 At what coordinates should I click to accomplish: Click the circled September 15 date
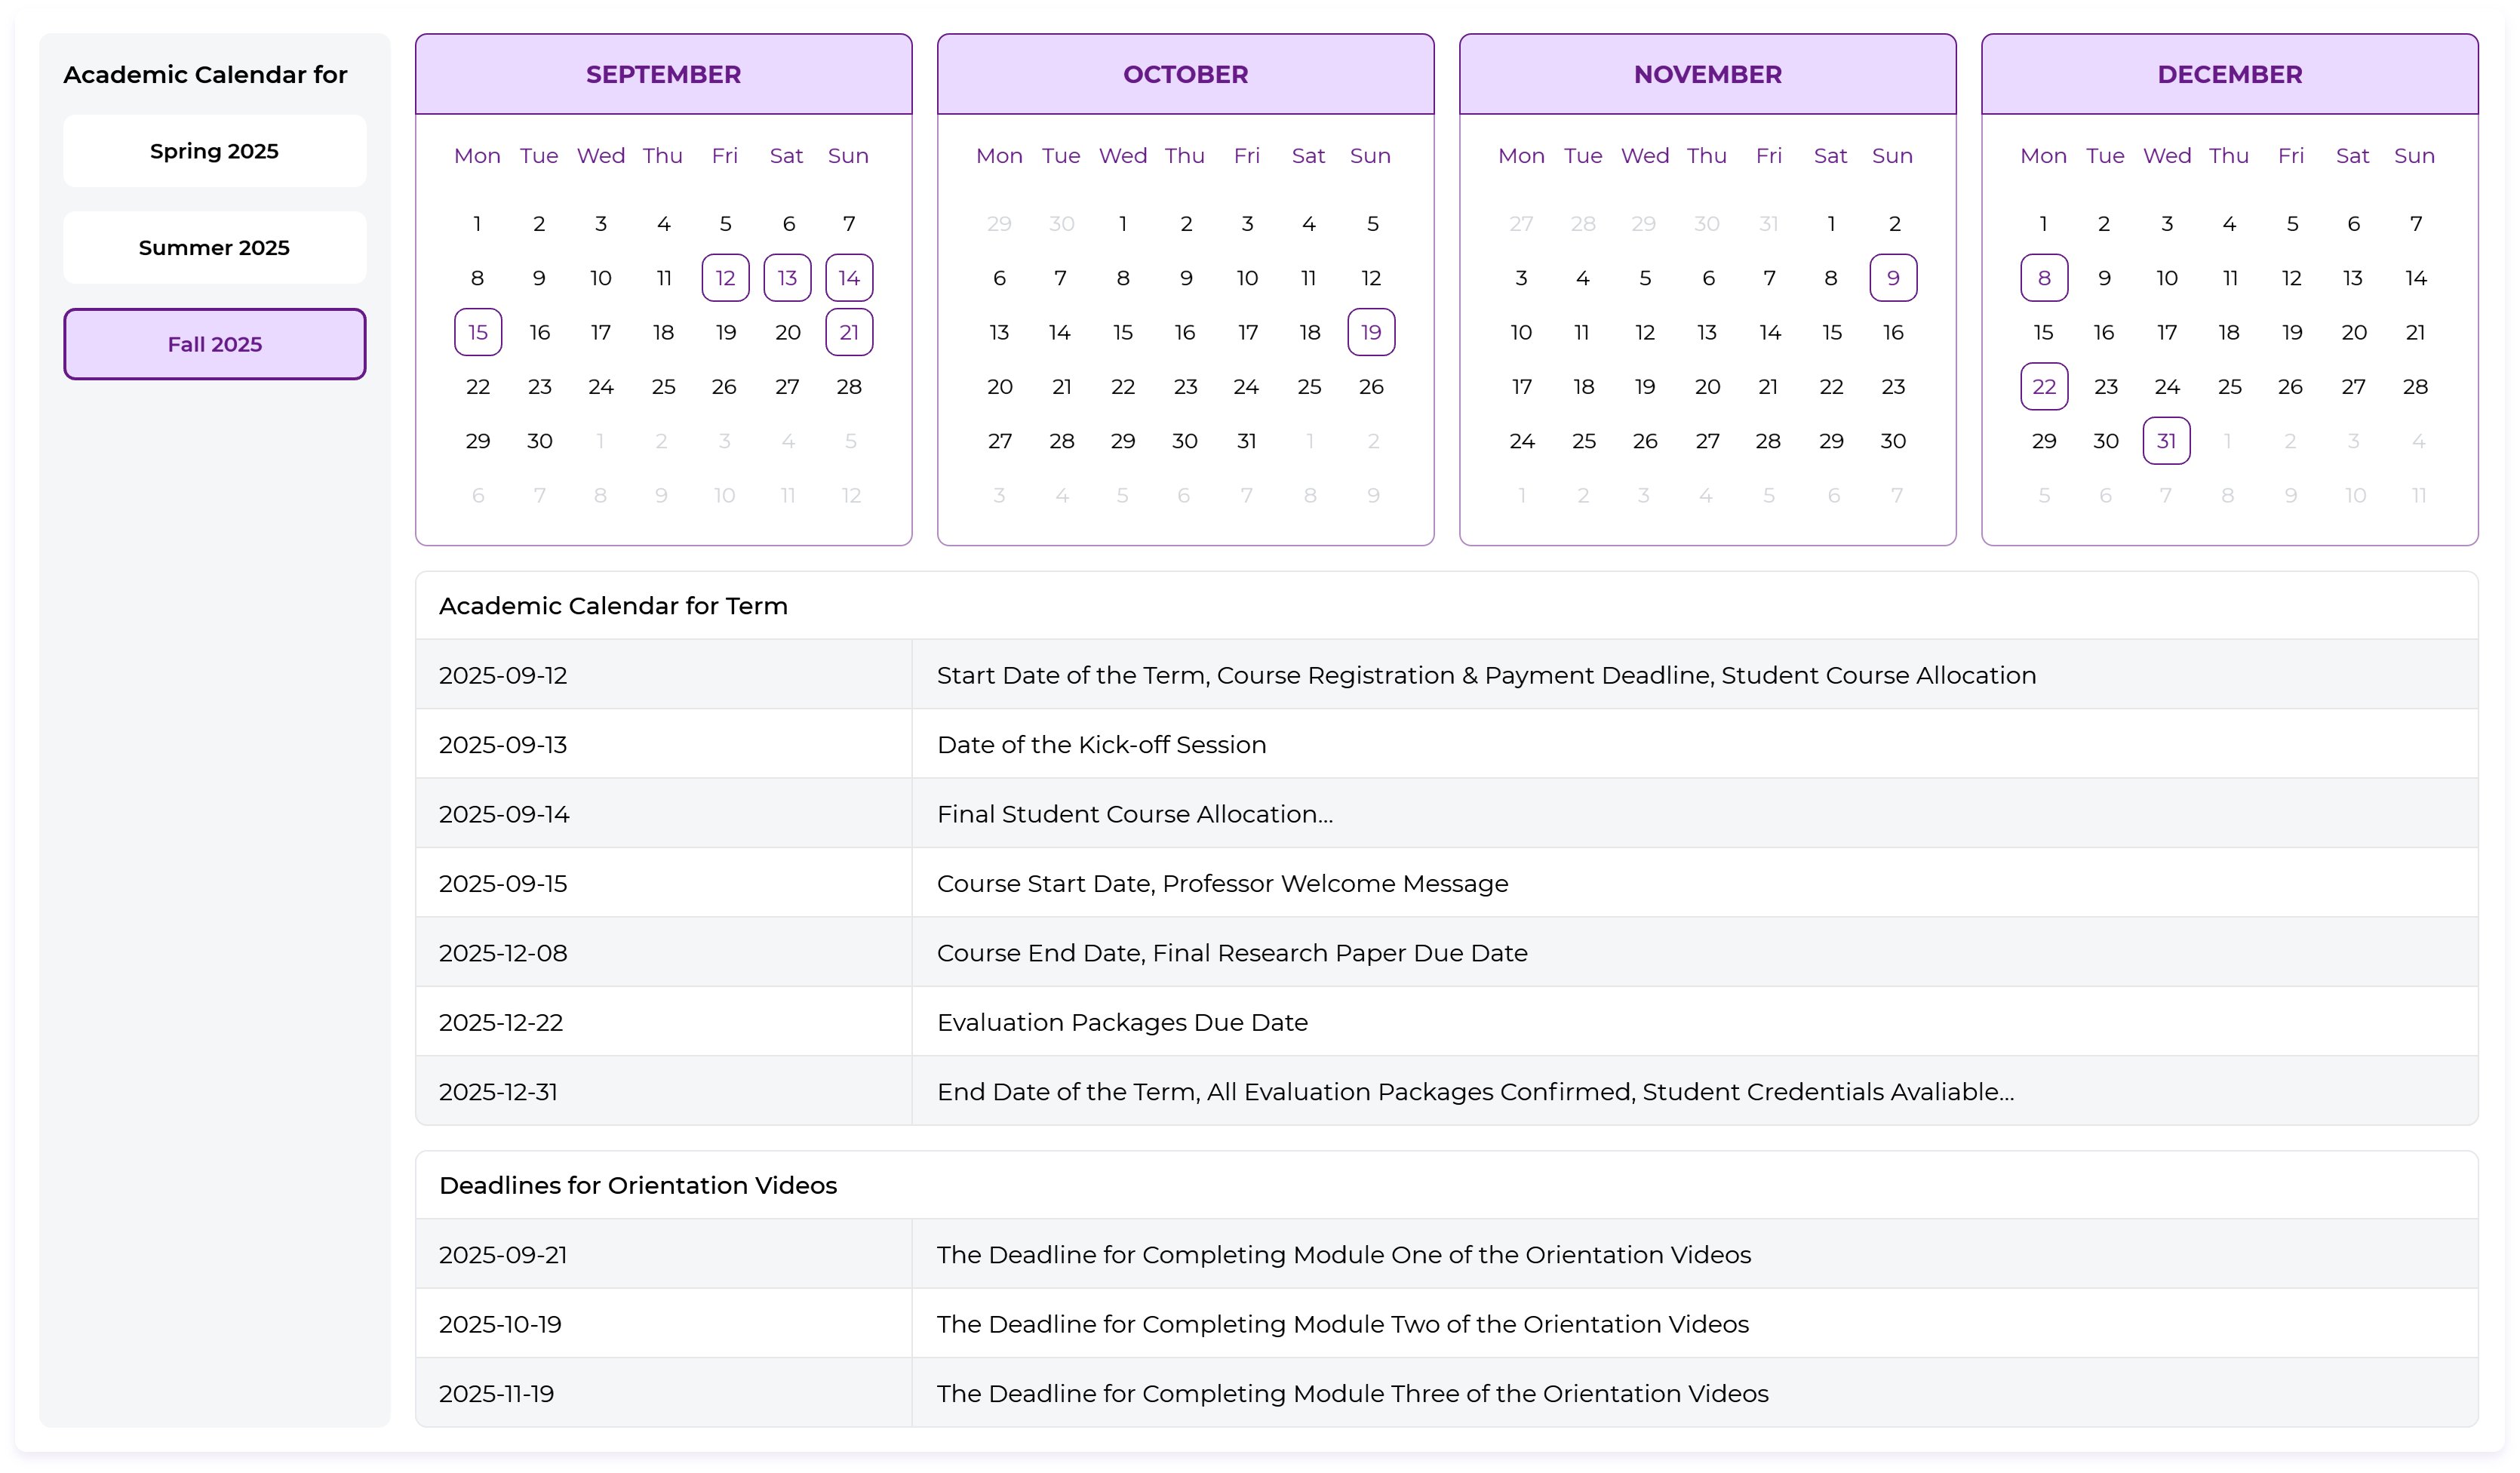(x=478, y=332)
